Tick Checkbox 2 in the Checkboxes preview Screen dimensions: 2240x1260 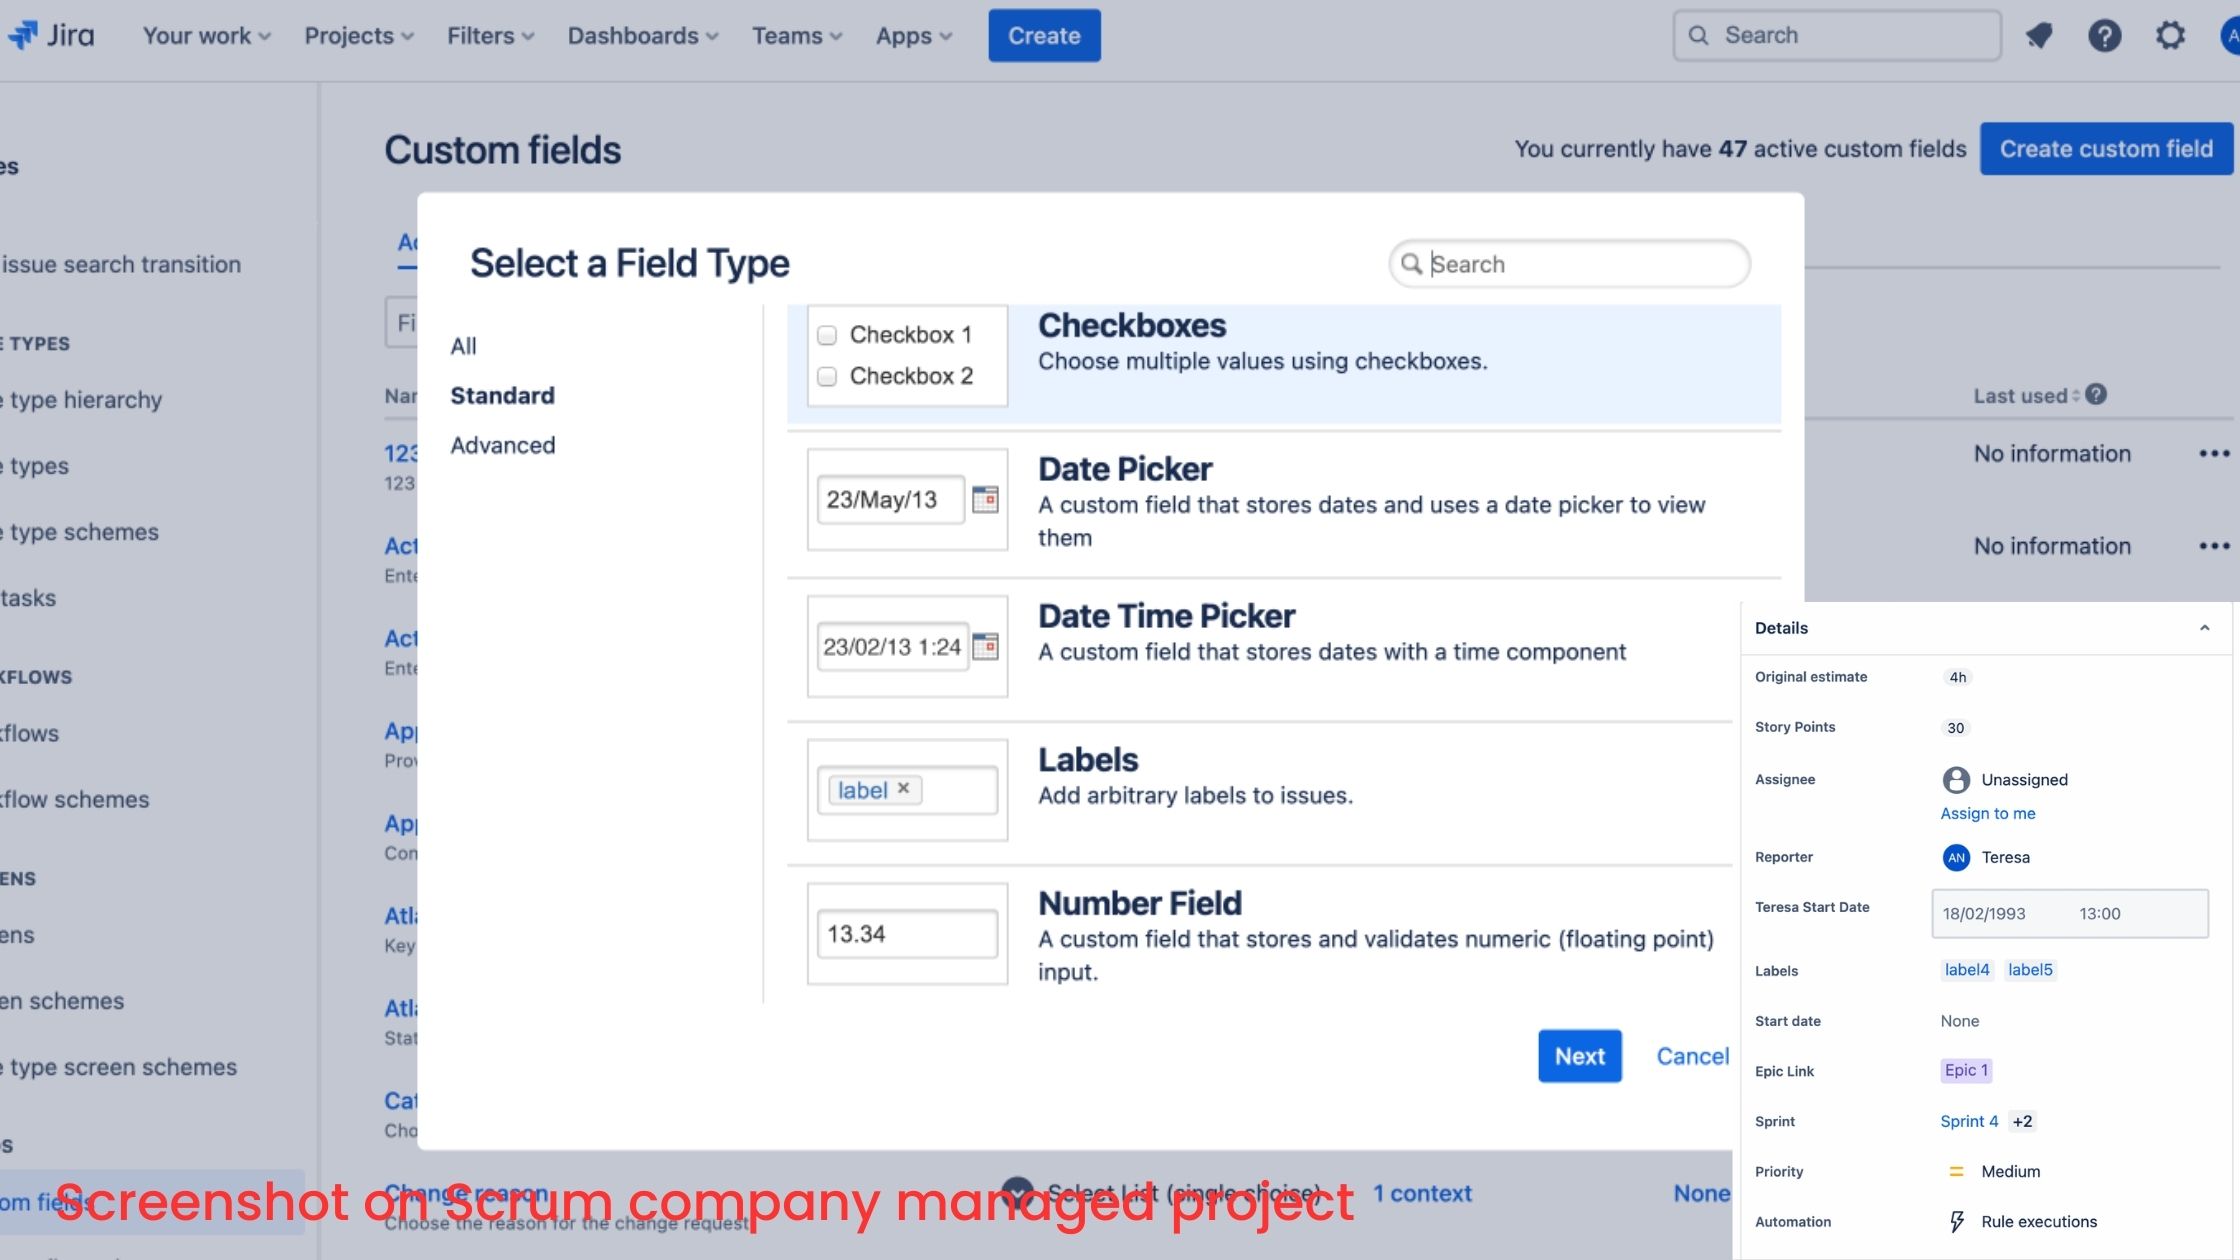click(826, 377)
